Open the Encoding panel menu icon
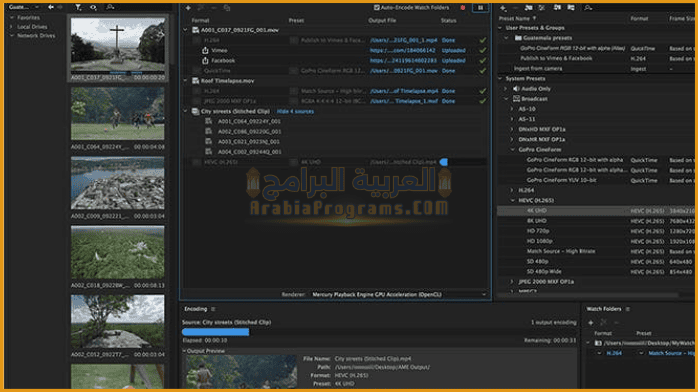Viewport: 698px width, 392px height. (213, 309)
